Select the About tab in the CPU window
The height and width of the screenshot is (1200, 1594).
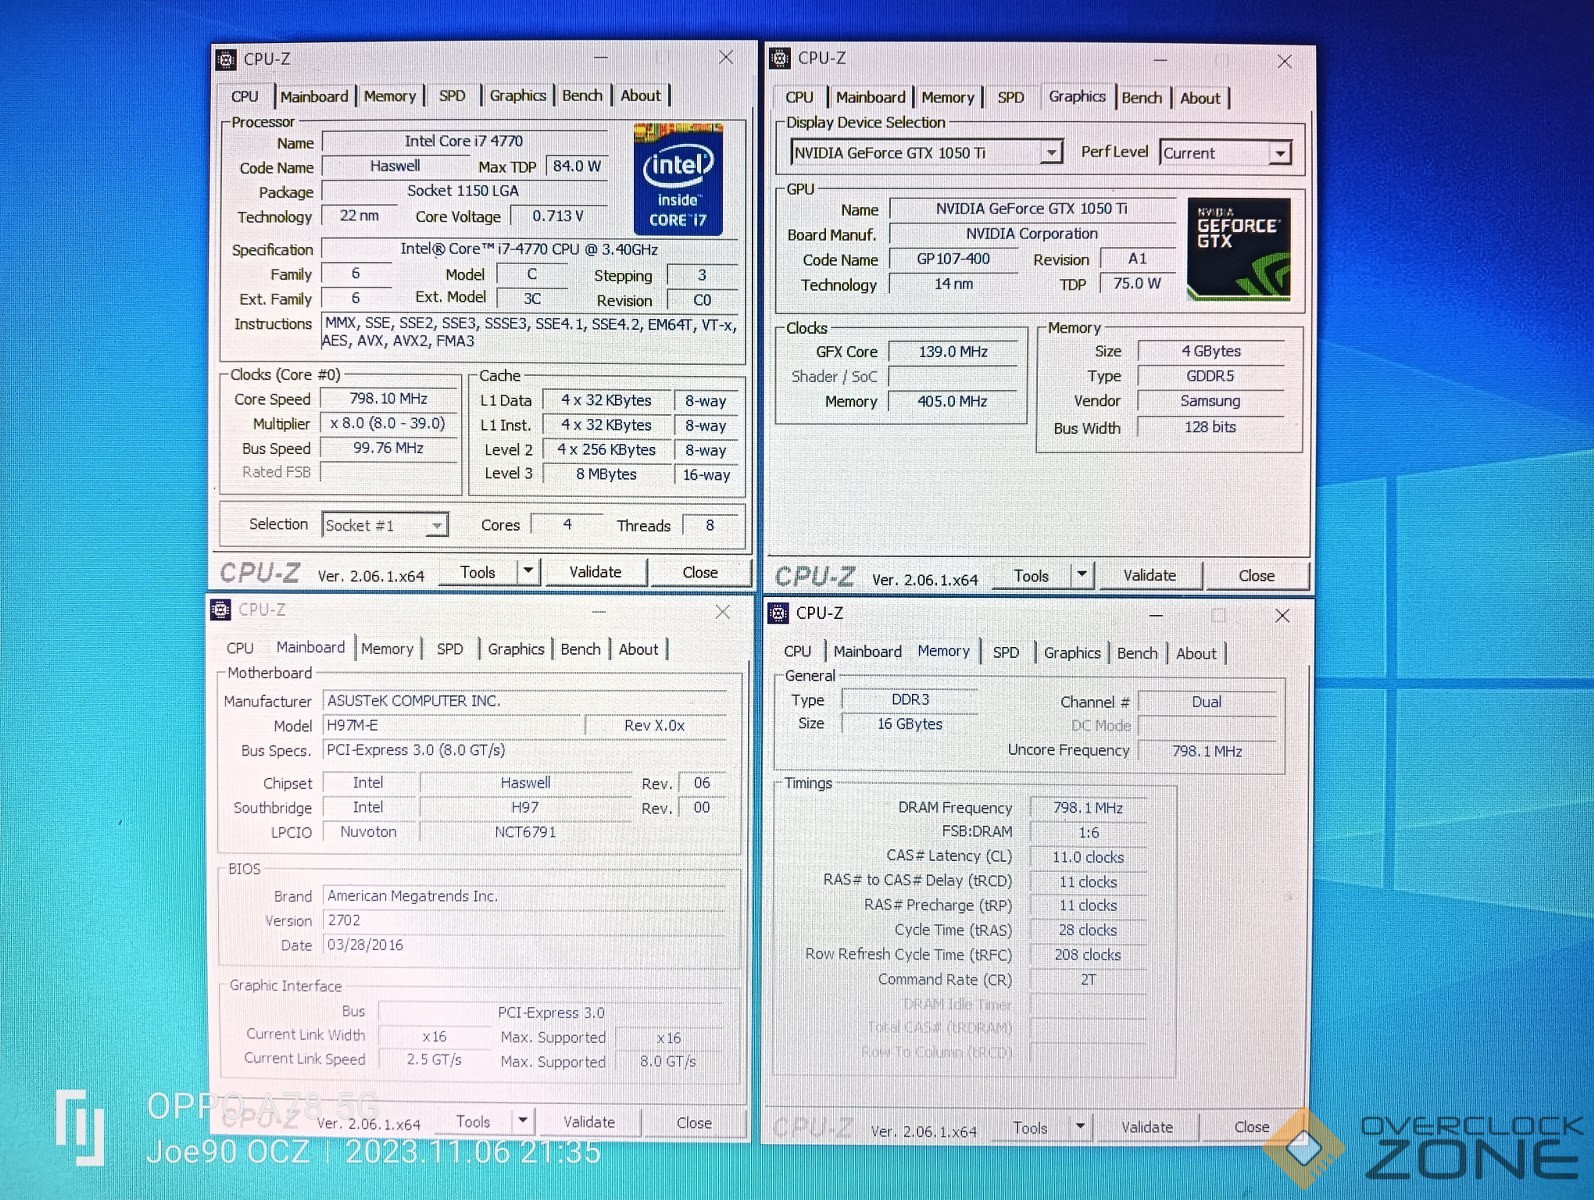pos(641,95)
